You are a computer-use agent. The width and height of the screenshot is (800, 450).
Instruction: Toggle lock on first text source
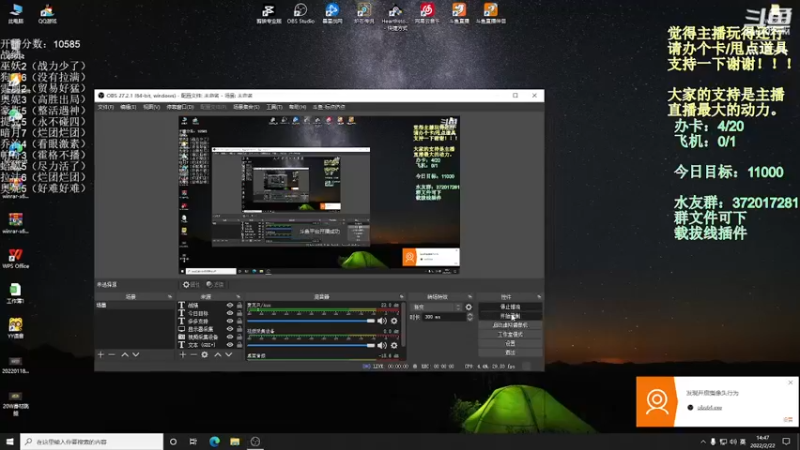tap(239, 305)
